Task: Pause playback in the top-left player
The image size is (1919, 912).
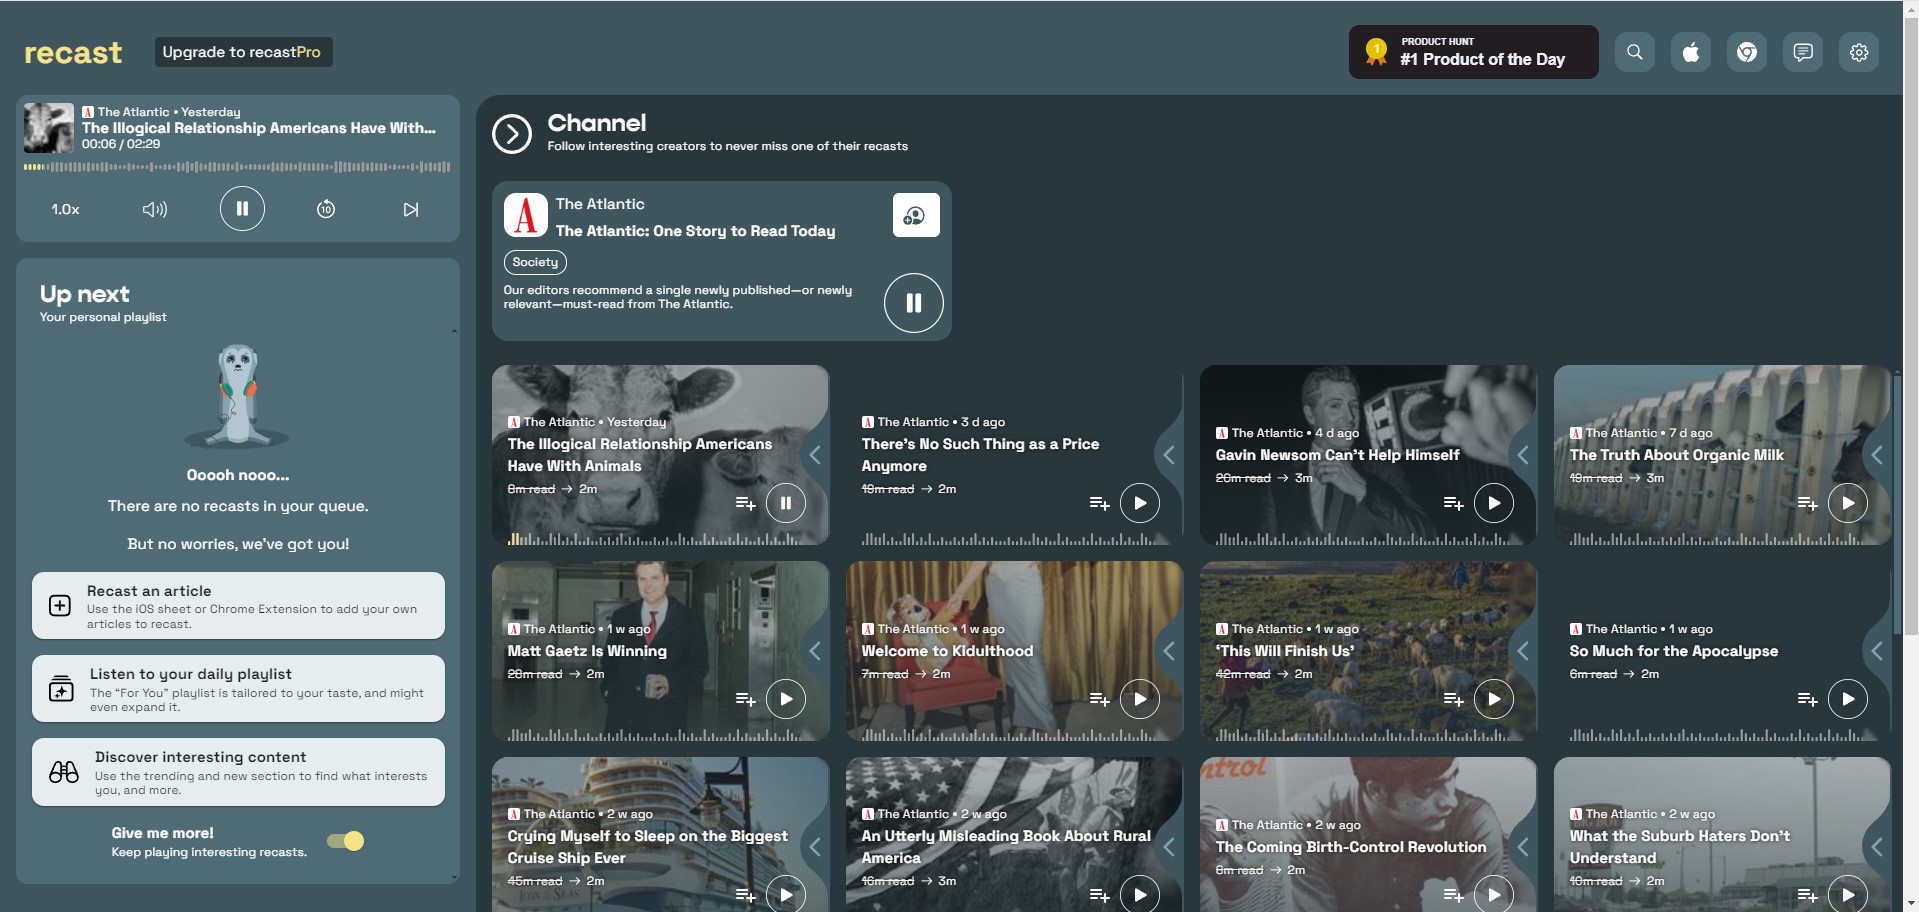Action: [x=242, y=209]
